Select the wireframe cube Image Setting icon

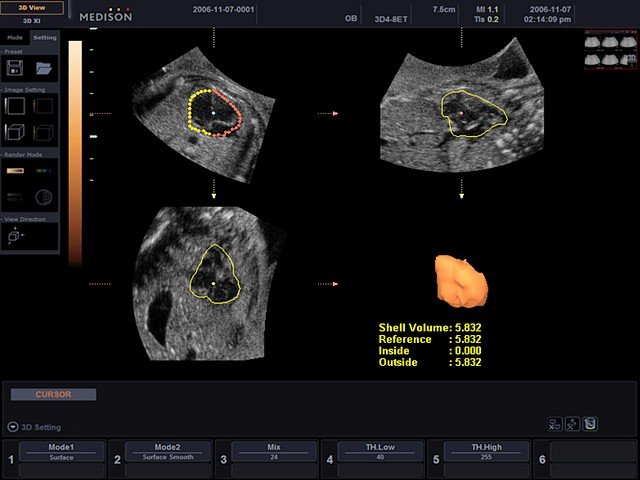[x=44, y=133]
